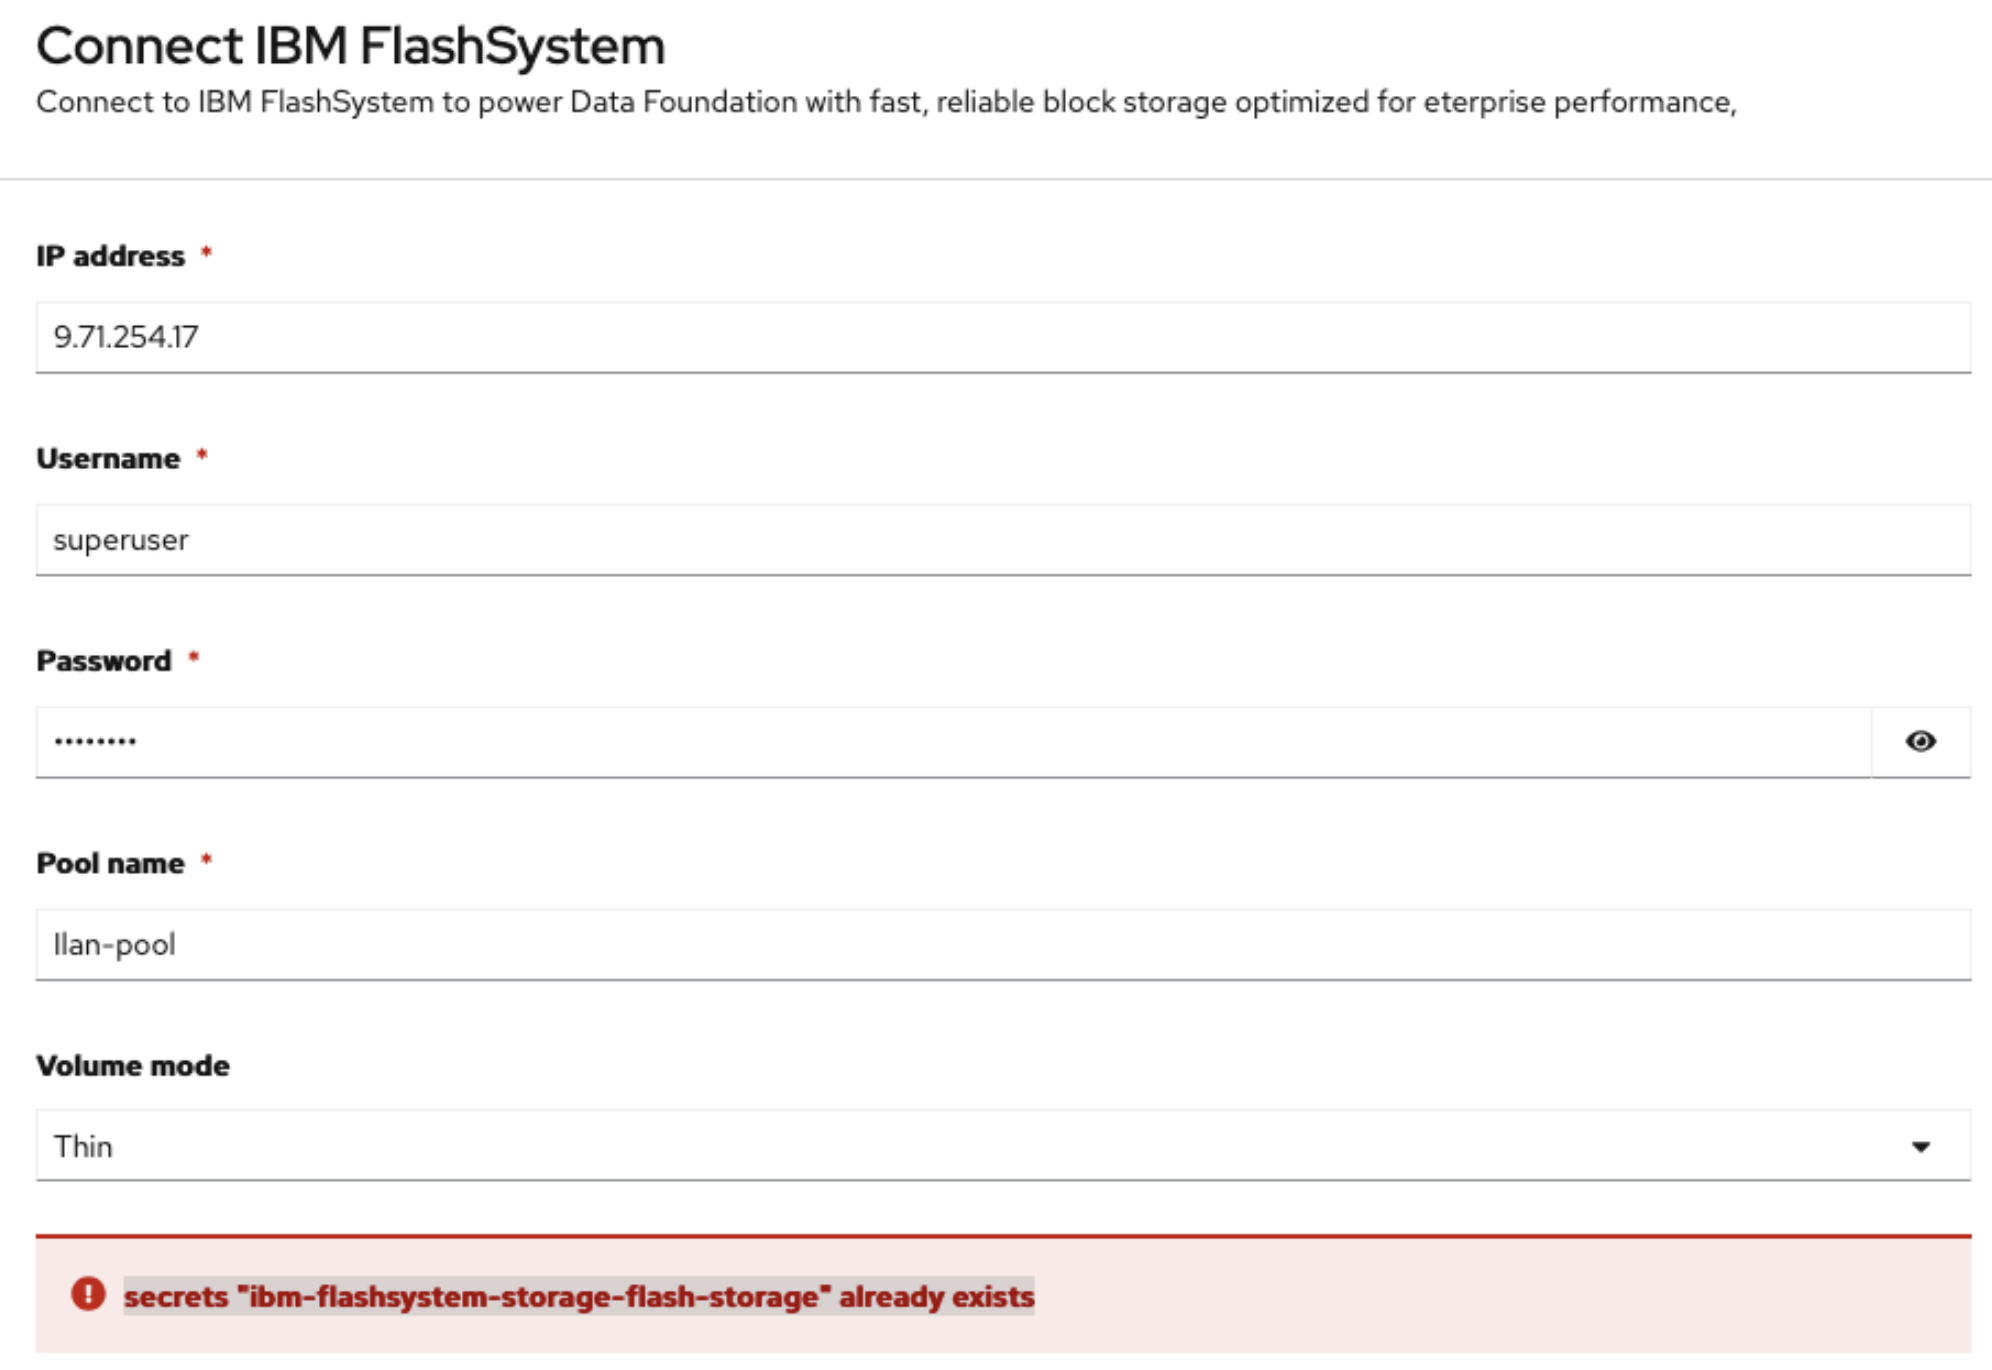Click the 'already exists' secrets error message
This screenshot has height=1370, width=1992.
578,1296
